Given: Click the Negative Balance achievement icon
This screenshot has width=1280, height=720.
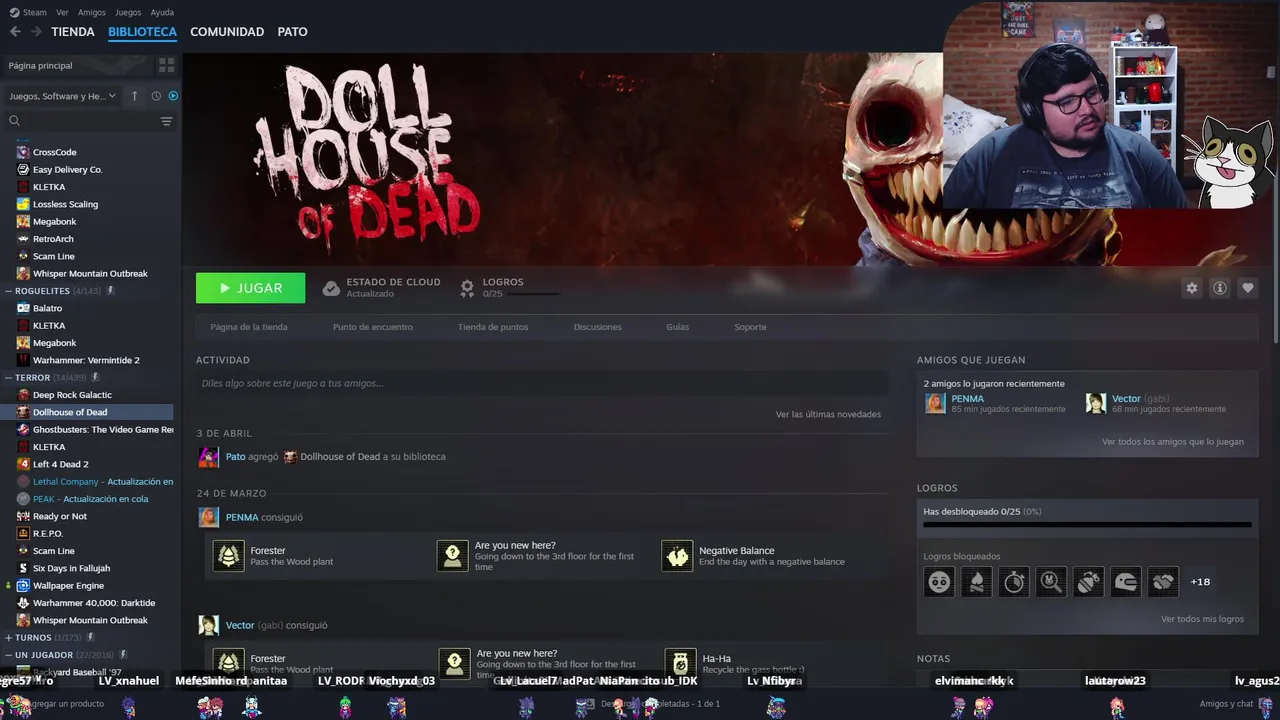Looking at the screenshot, I should 677,556.
